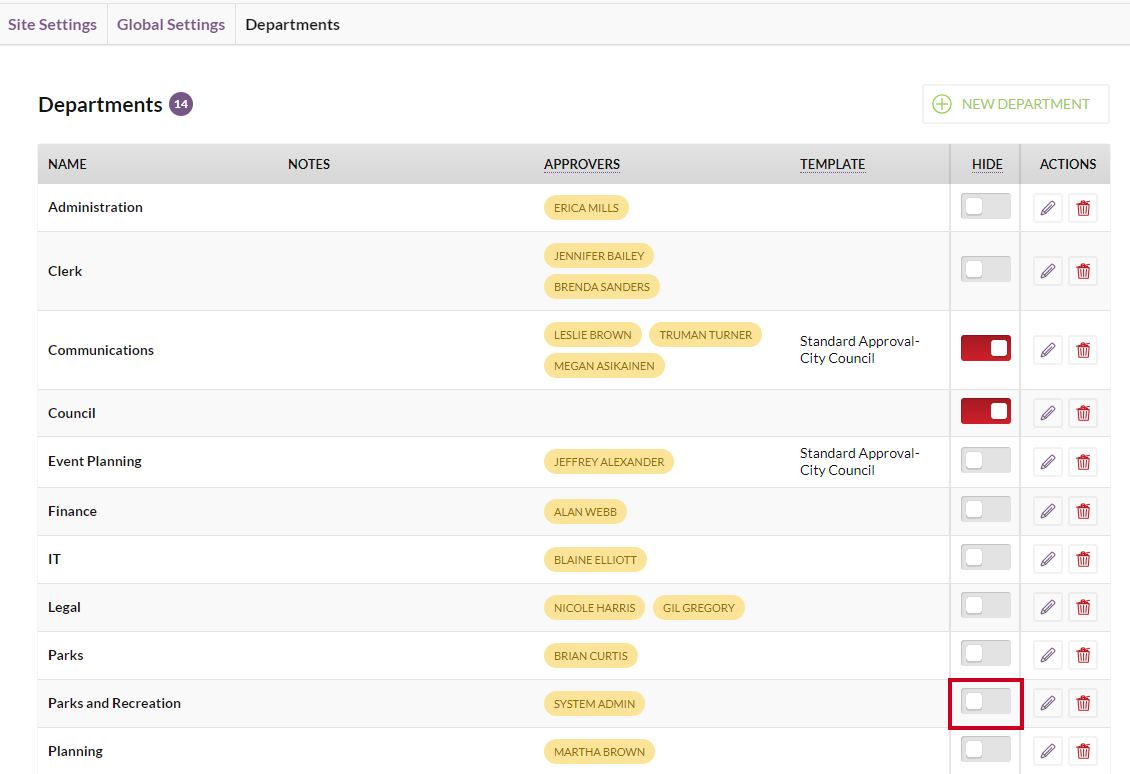Viewport: 1130px width, 774px height.
Task: Delete the Communications department
Action: point(1083,350)
